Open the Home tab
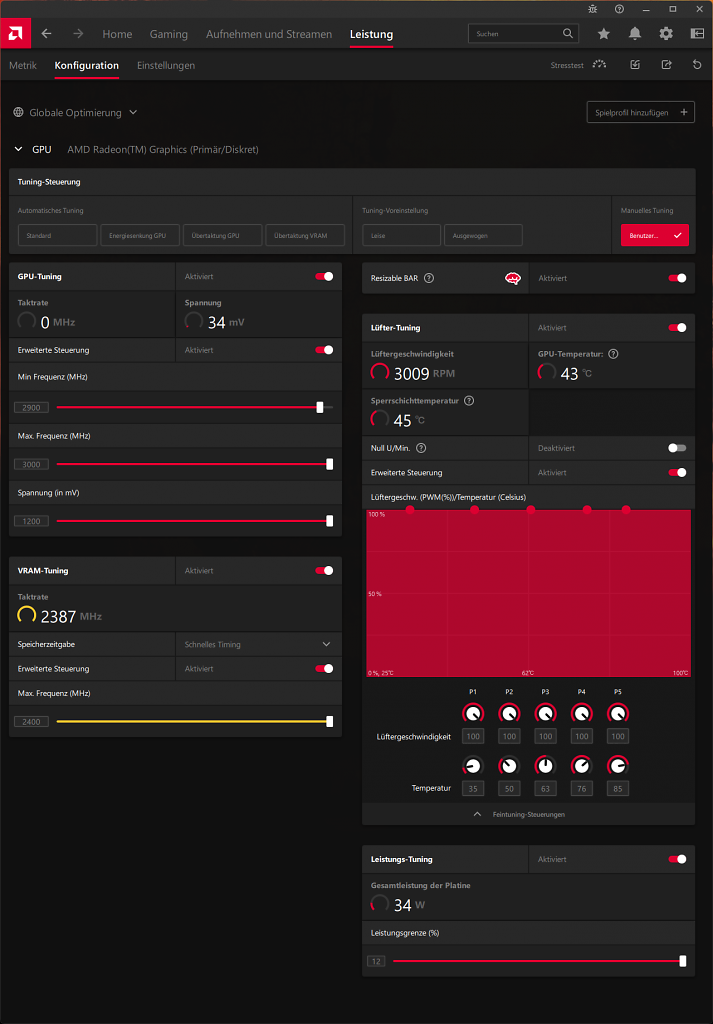The height and width of the screenshot is (1024, 713). coord(117,34)
